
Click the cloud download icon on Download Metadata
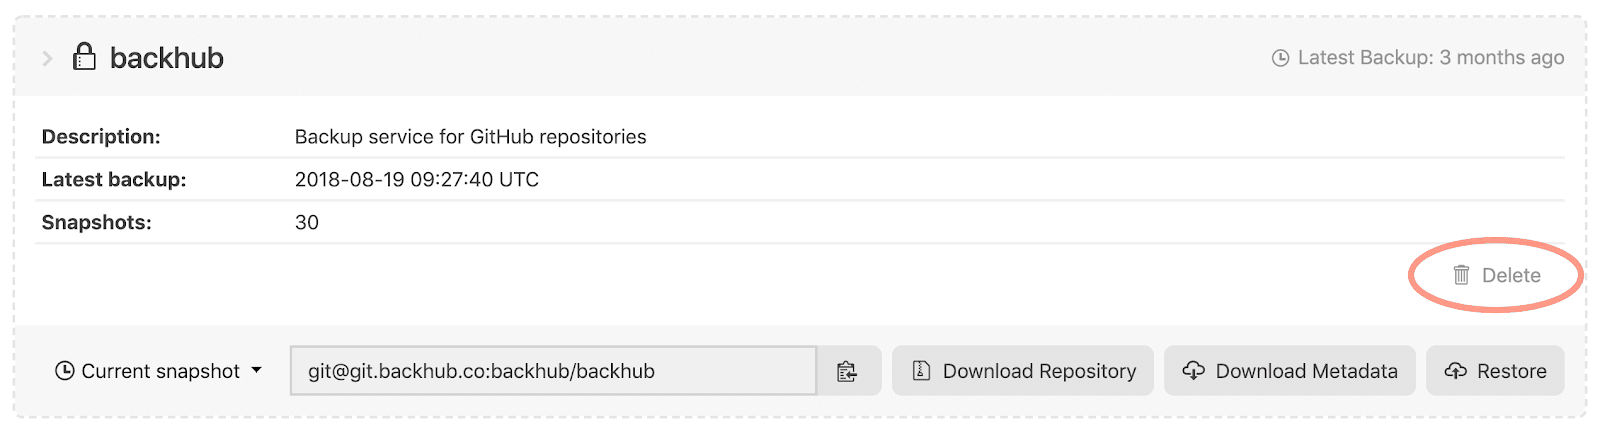(1193, 371)
